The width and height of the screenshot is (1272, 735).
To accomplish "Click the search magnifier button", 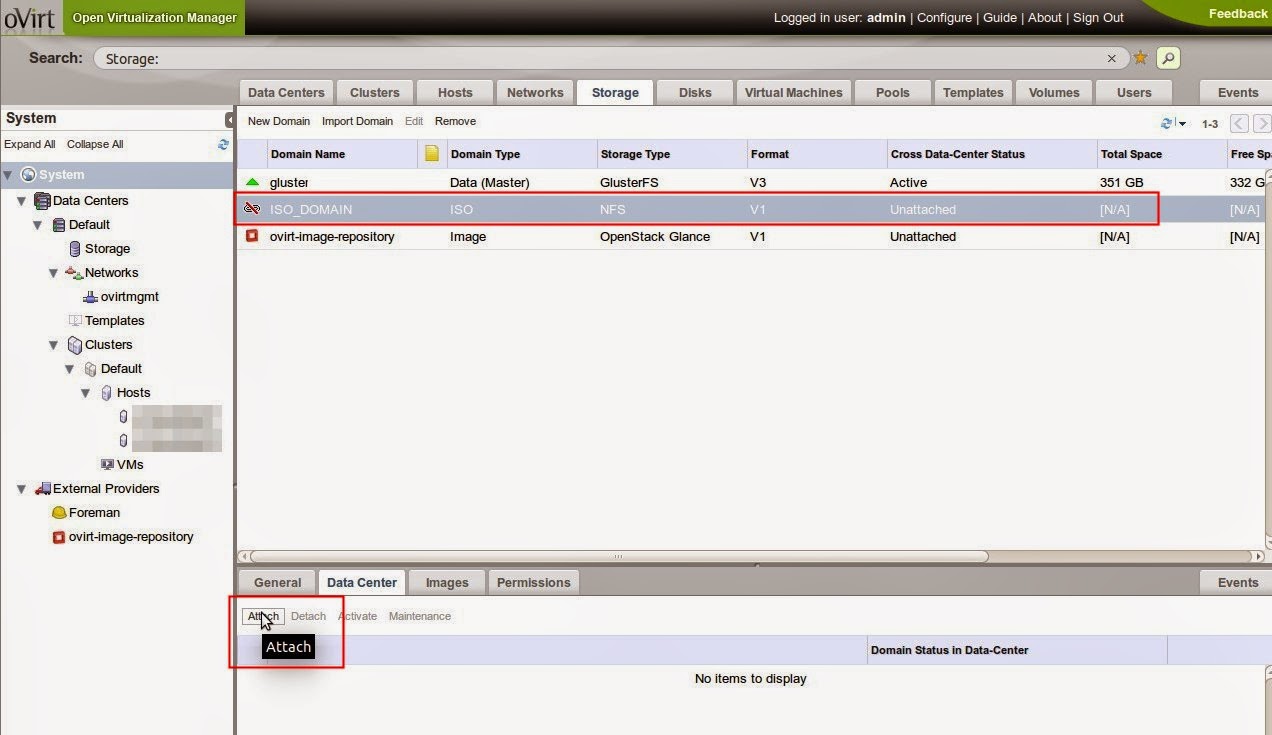I will point(1168,58).
